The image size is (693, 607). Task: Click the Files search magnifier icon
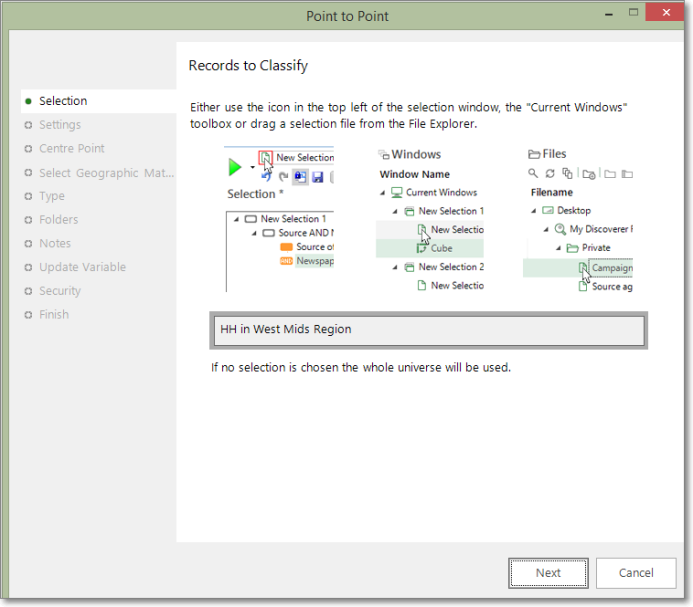533,174
